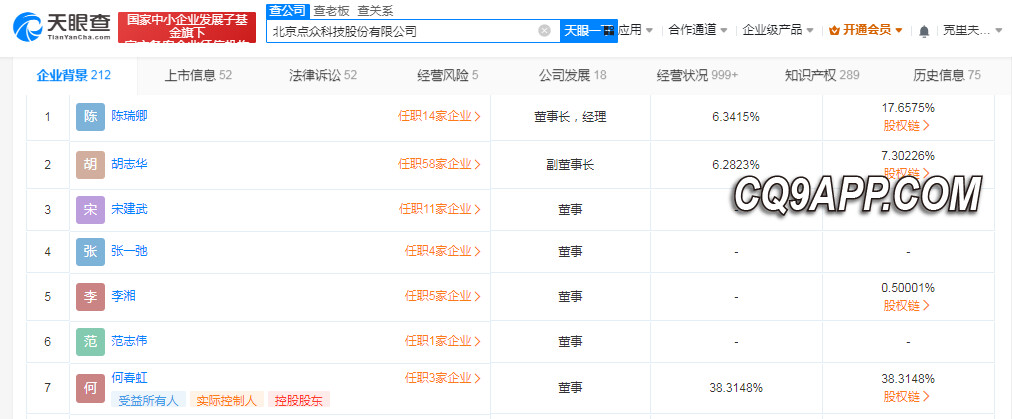Click the 副董事长 position cell
This screenshot has width=1012, height=419.
(570, 165)
